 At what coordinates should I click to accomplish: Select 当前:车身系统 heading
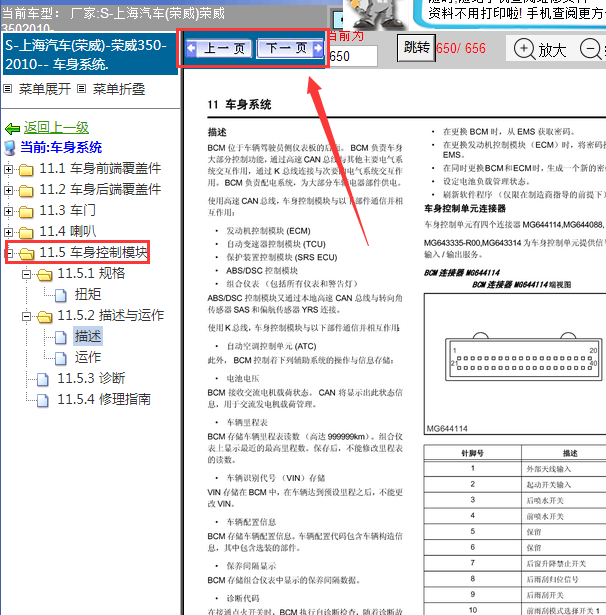tap(61, 147)
